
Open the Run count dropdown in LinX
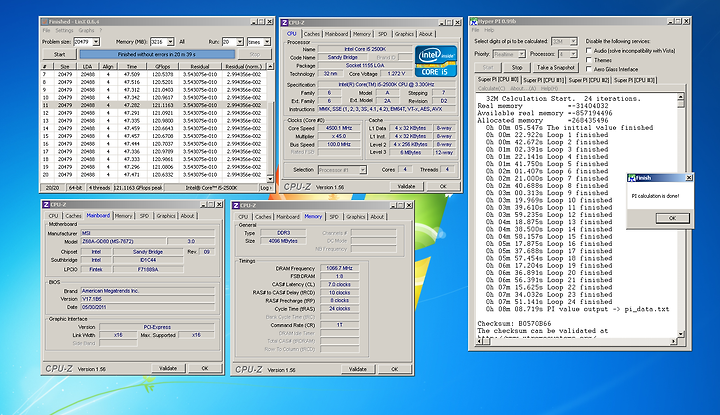click(239, 42)
